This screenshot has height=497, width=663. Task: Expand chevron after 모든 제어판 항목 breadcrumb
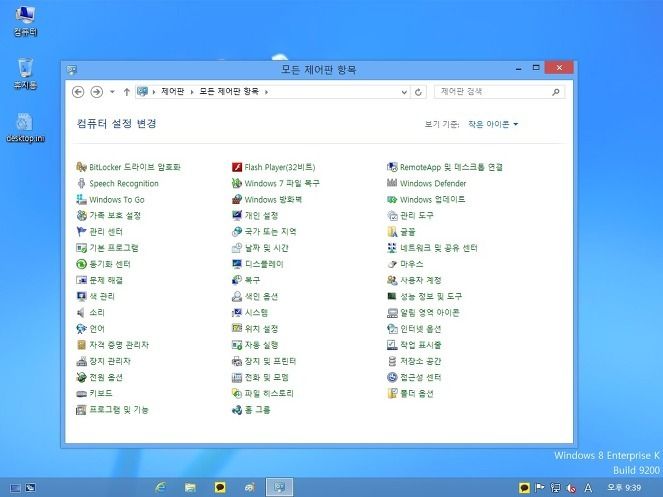pos(266,92)
